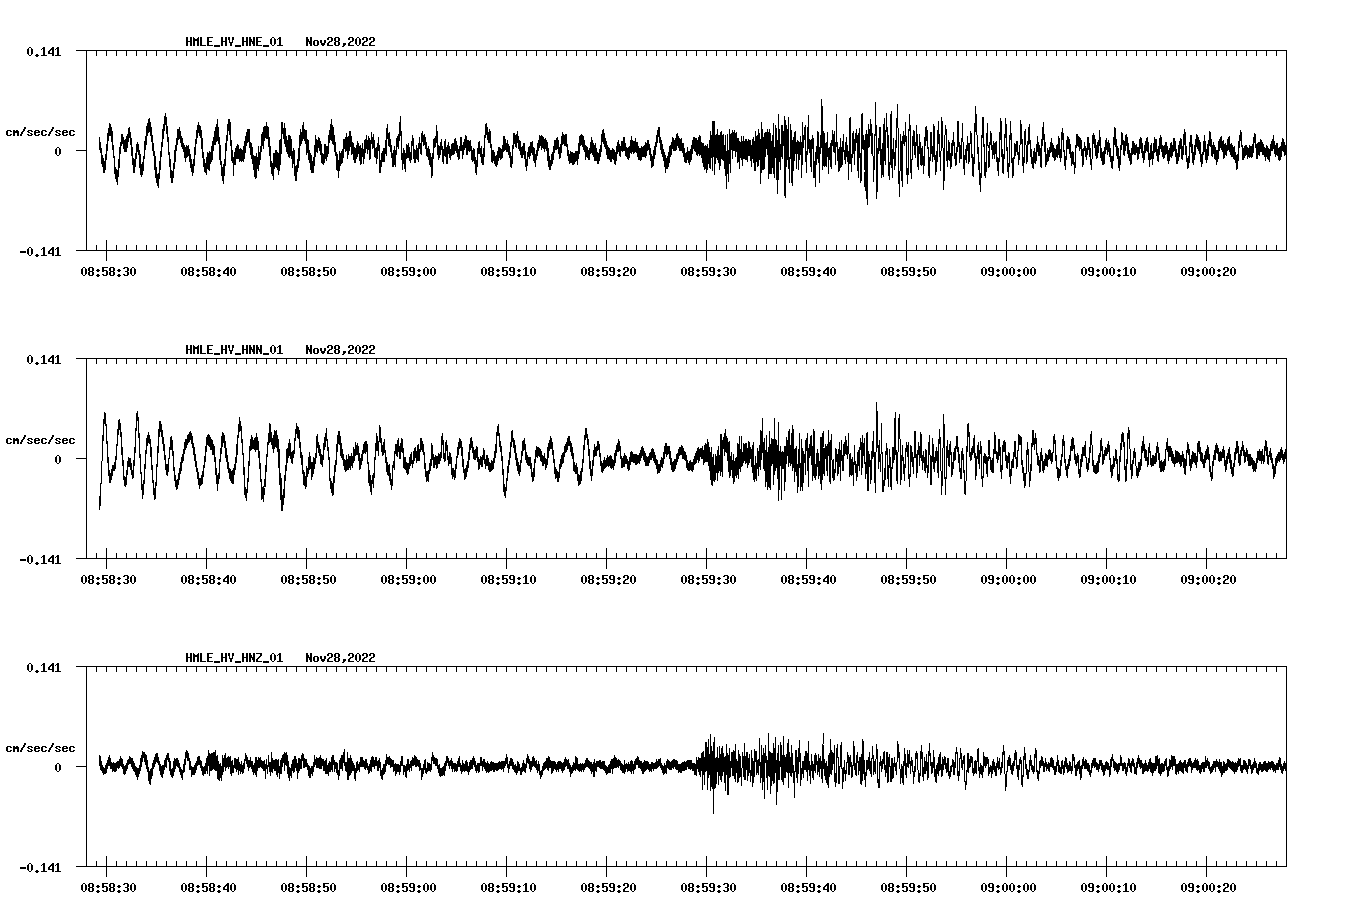
Task: Select 08:59:50 time label under HNE plot
Action: 908,271
